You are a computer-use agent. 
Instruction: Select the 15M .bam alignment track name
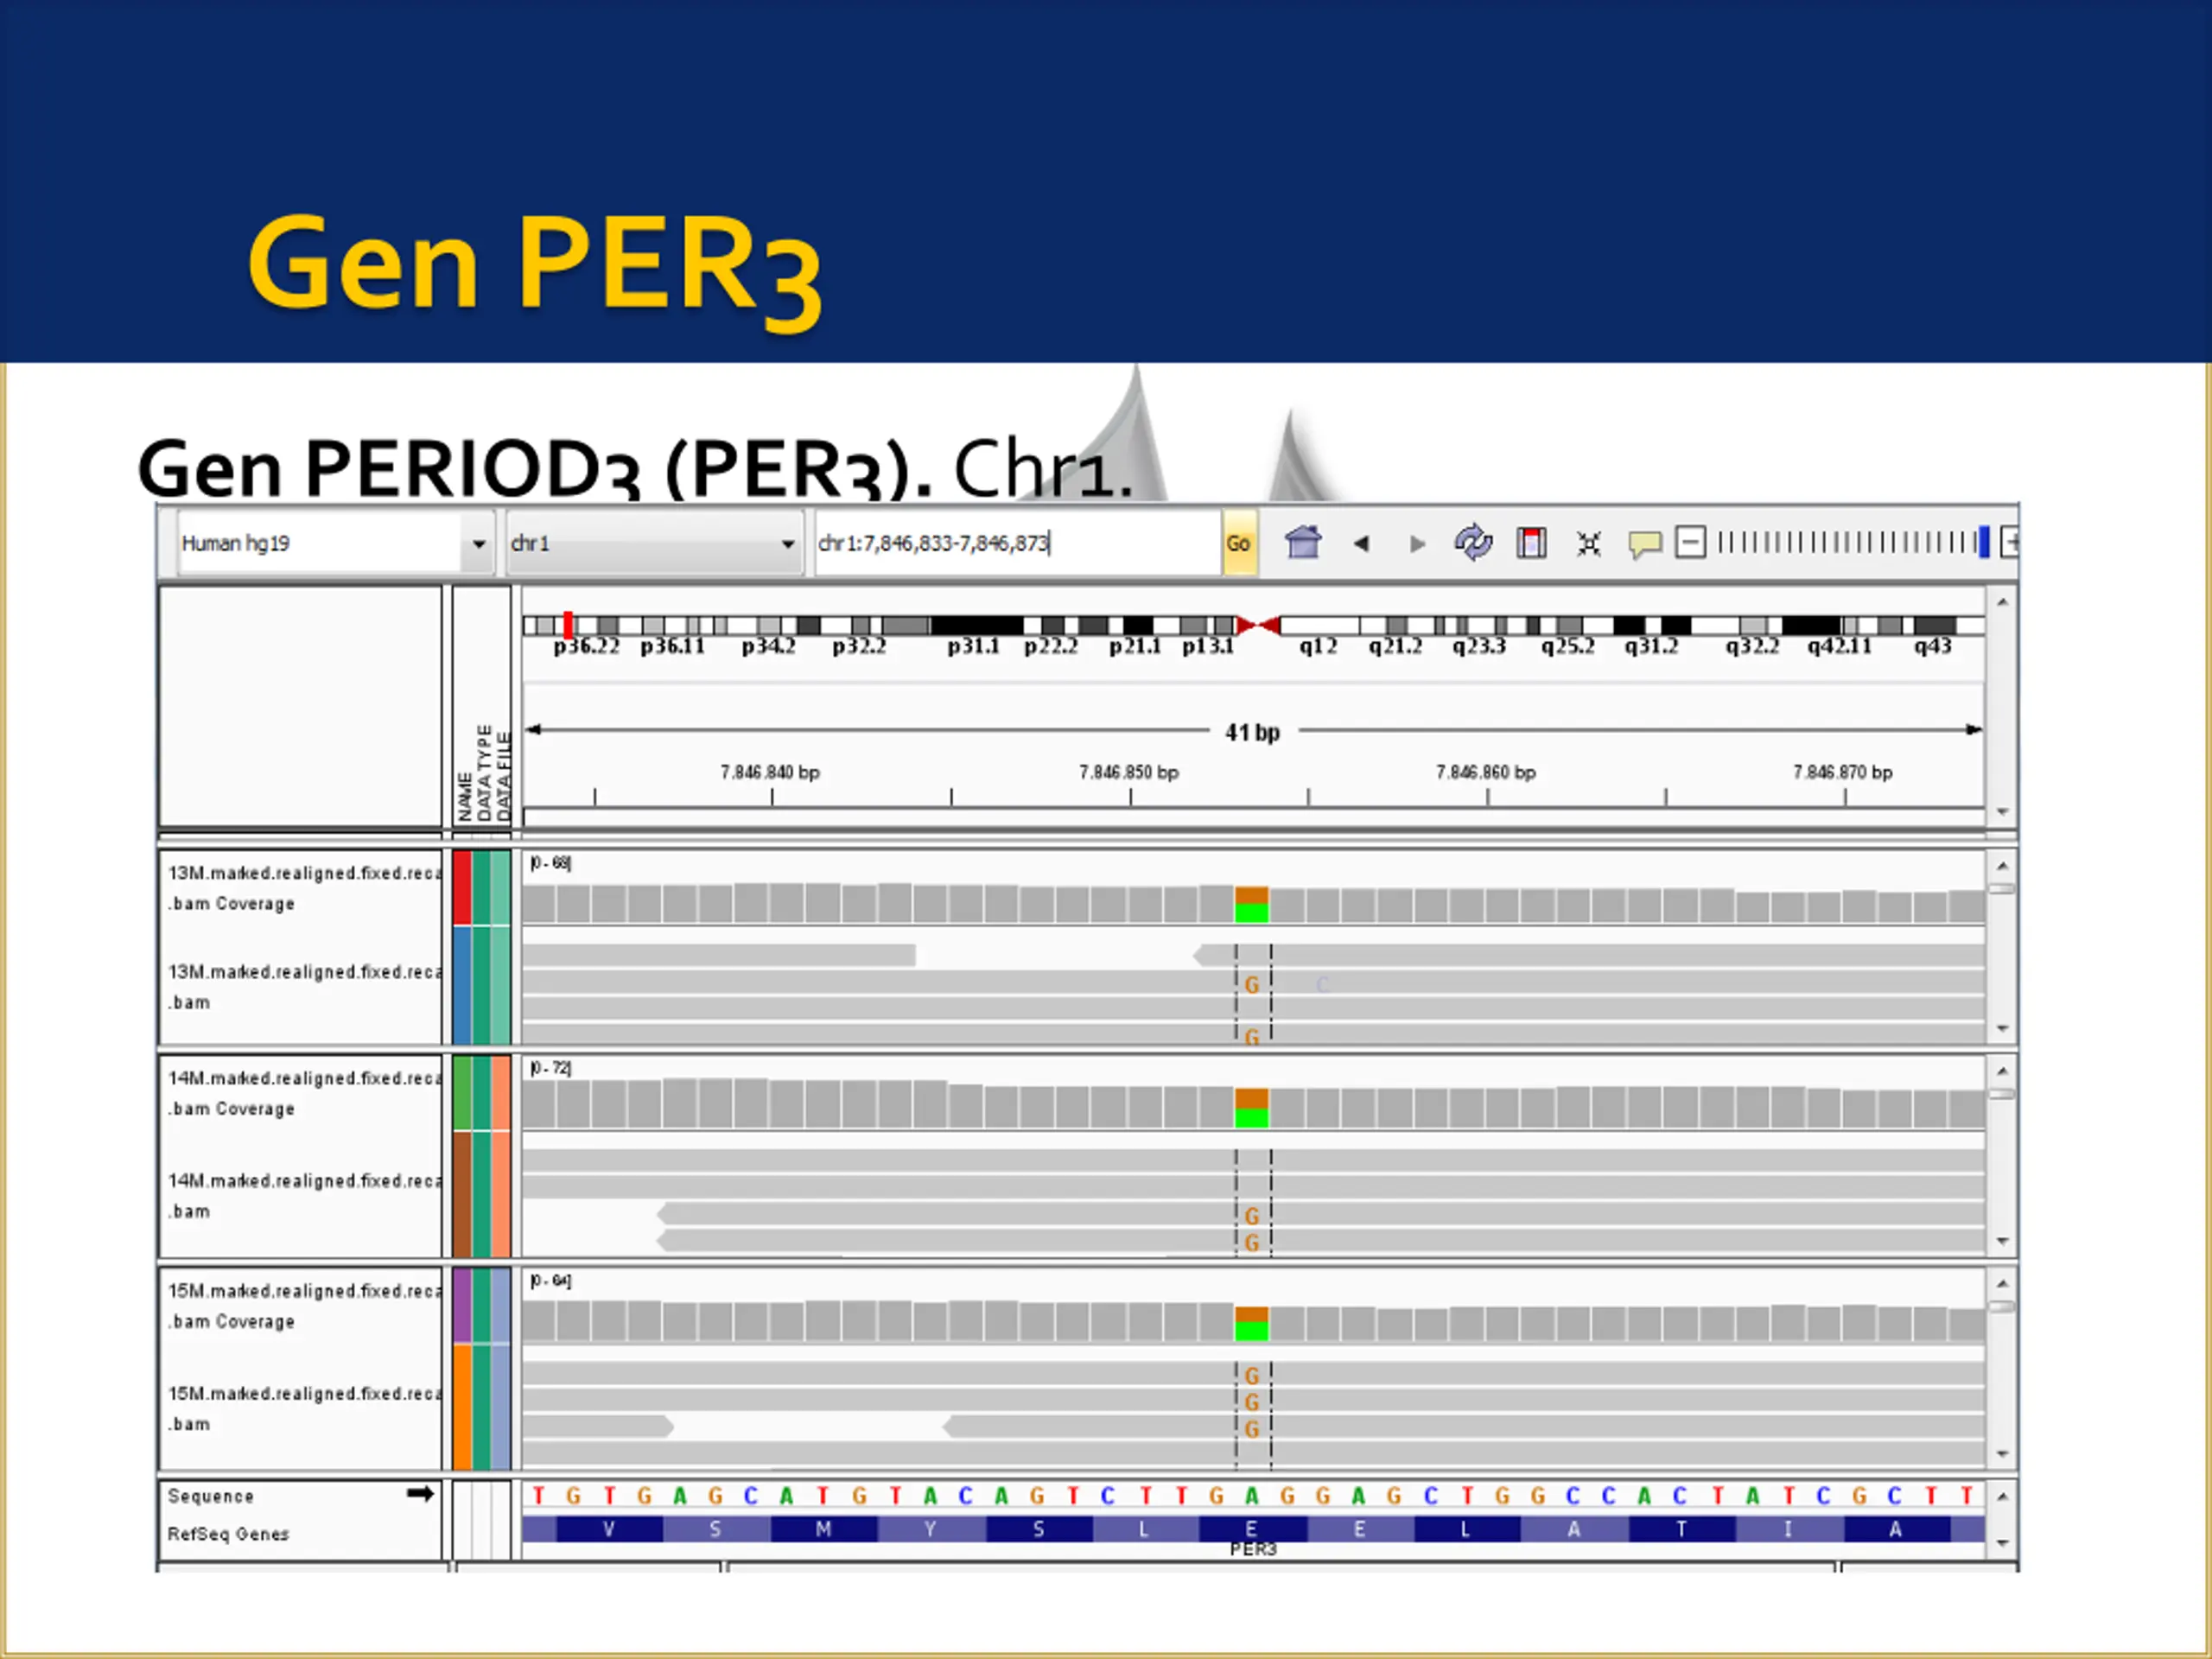302,1409
